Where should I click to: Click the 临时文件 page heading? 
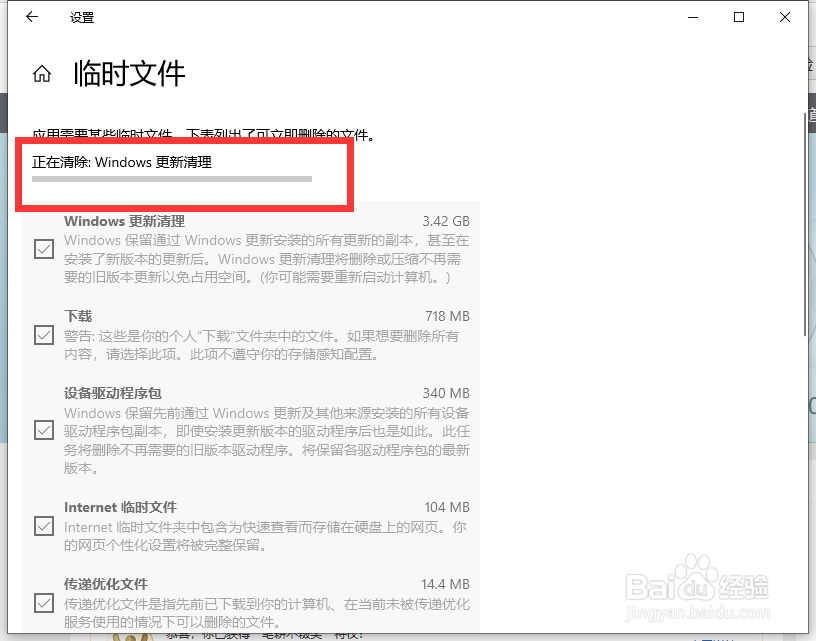point(130,74)
